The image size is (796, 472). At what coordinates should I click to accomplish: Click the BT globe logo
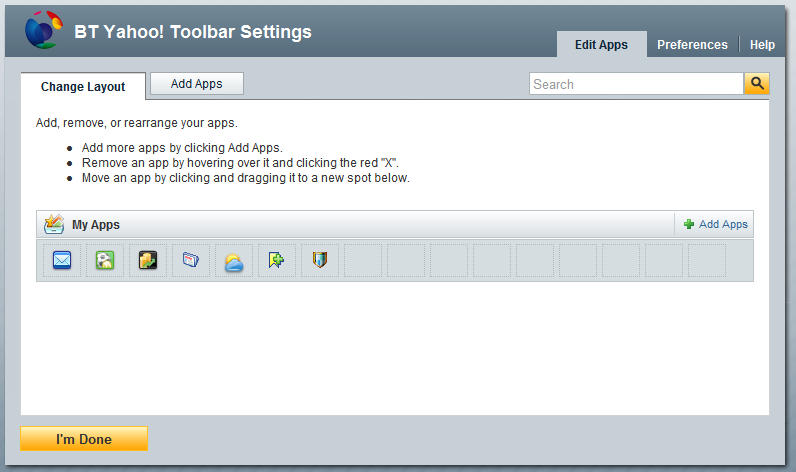click(x=44, y=30)
